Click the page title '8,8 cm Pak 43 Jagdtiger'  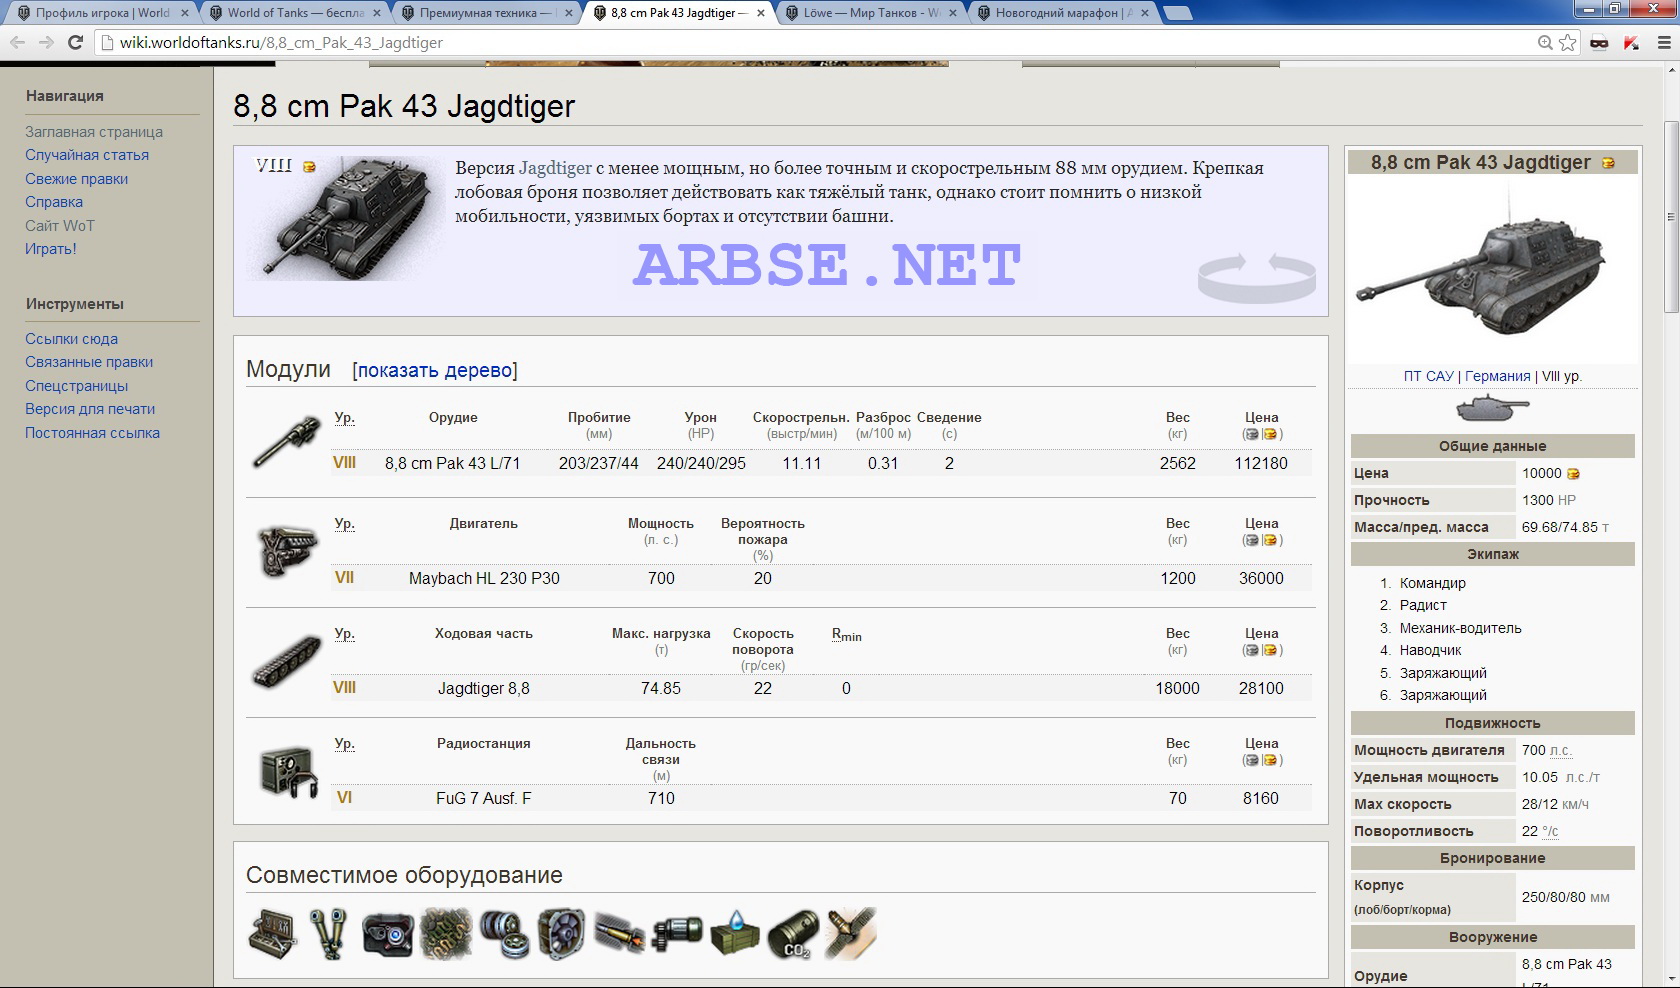[x=404, y=106]
